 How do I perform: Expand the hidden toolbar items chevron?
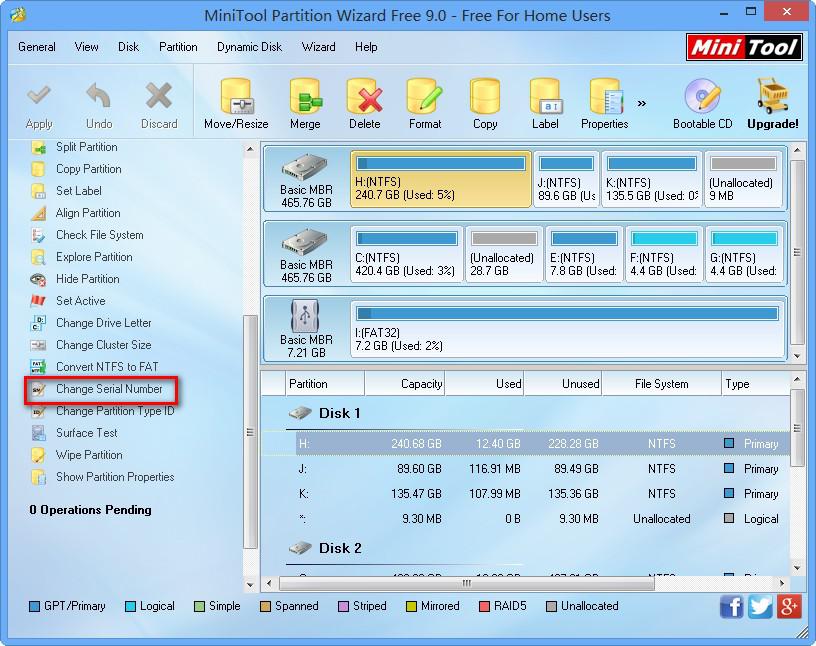tap(642, 100)
